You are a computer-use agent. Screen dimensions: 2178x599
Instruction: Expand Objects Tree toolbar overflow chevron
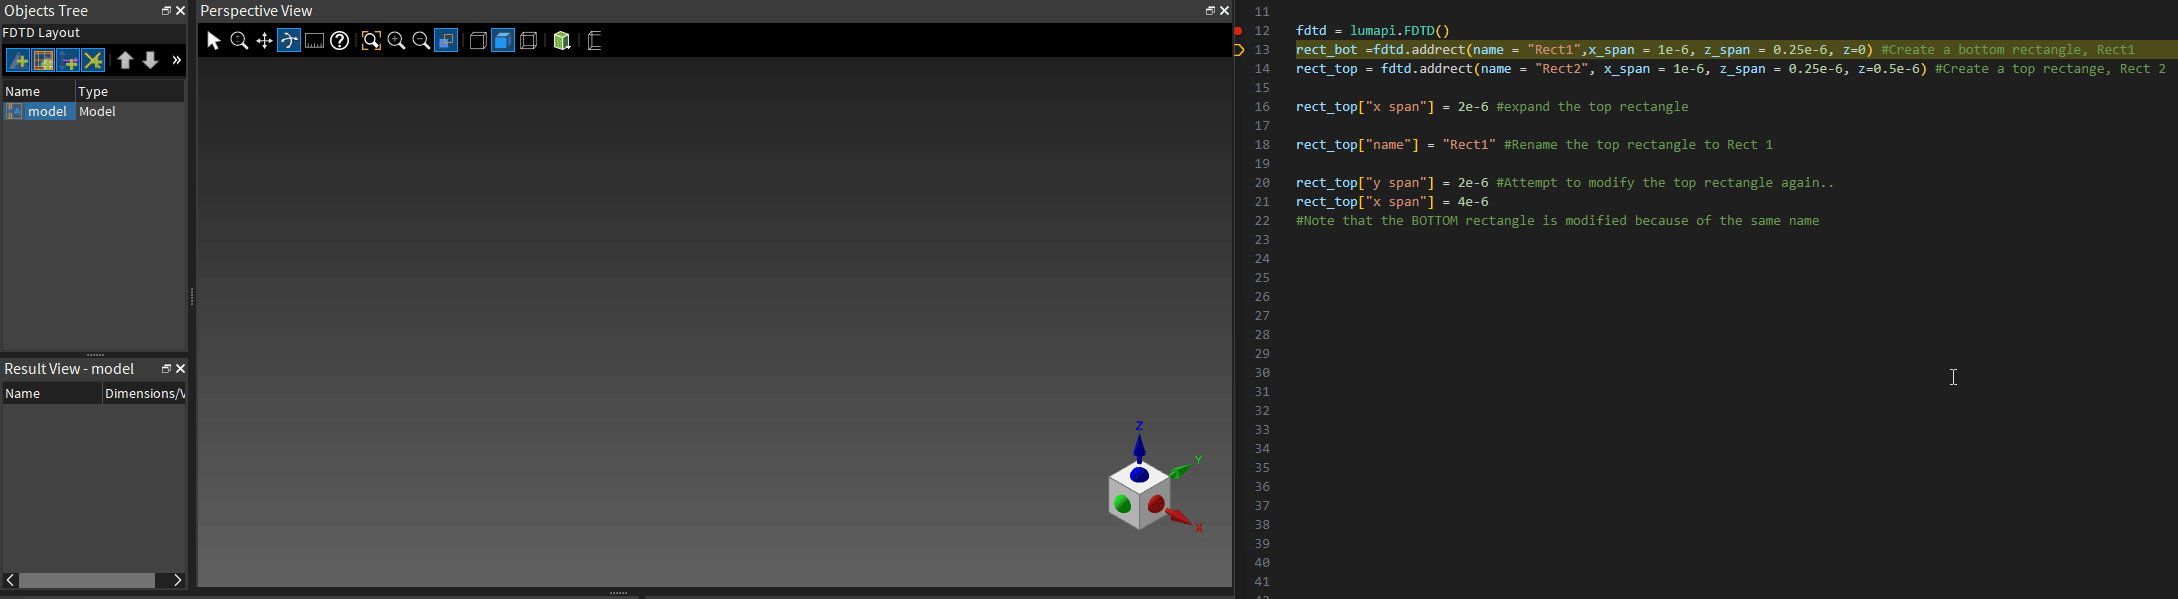pos(176,61)
